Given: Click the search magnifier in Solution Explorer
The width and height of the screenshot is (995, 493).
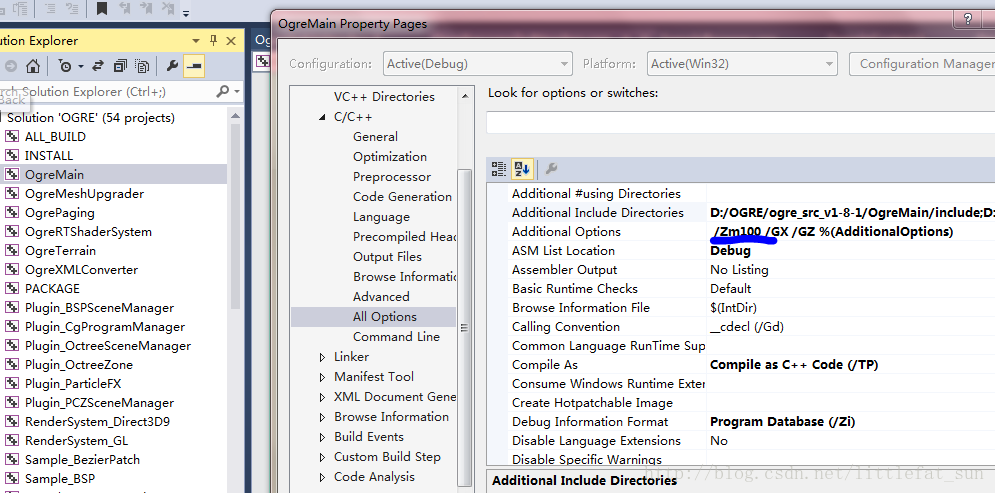Looking at the screenshot, I should click(x=222, y=91).
